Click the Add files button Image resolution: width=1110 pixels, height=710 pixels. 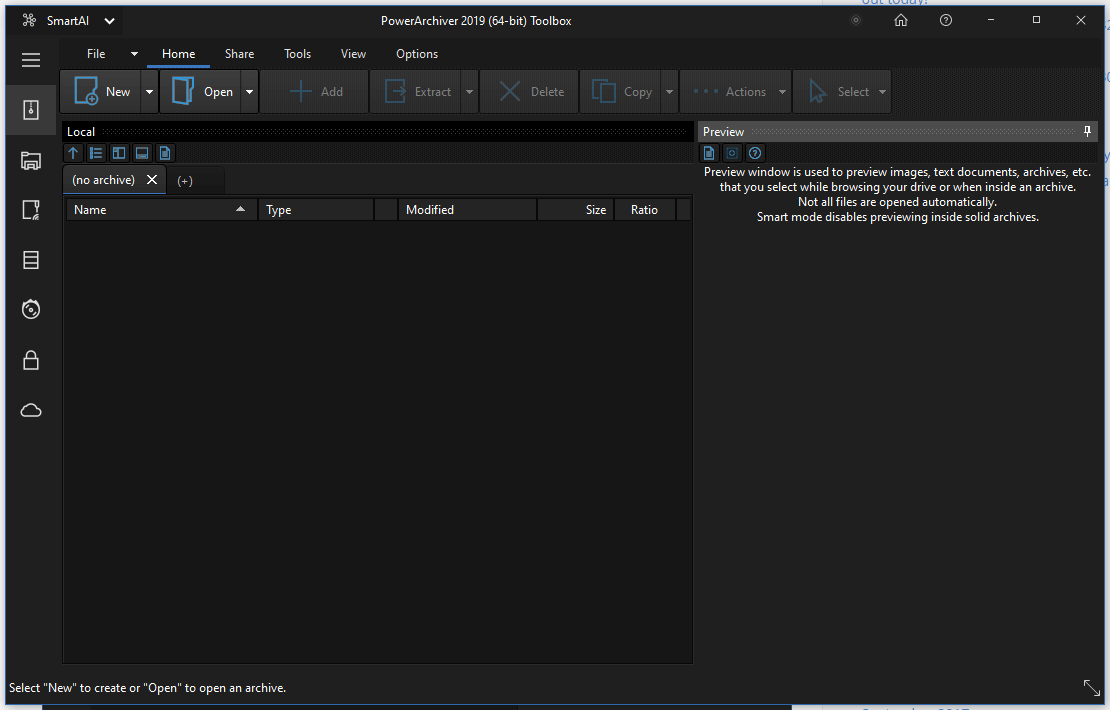pos(315,91)
